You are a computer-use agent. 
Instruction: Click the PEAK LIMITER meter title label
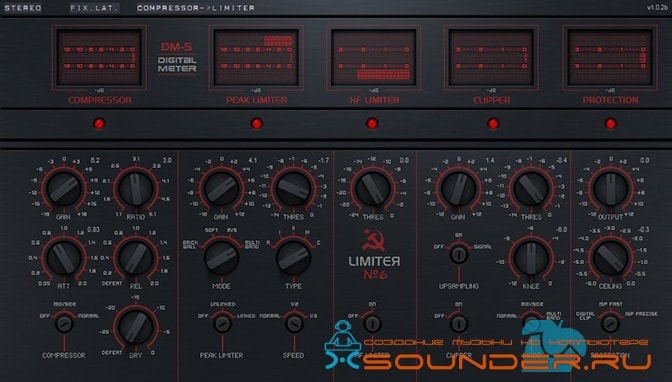pos(256,100)
